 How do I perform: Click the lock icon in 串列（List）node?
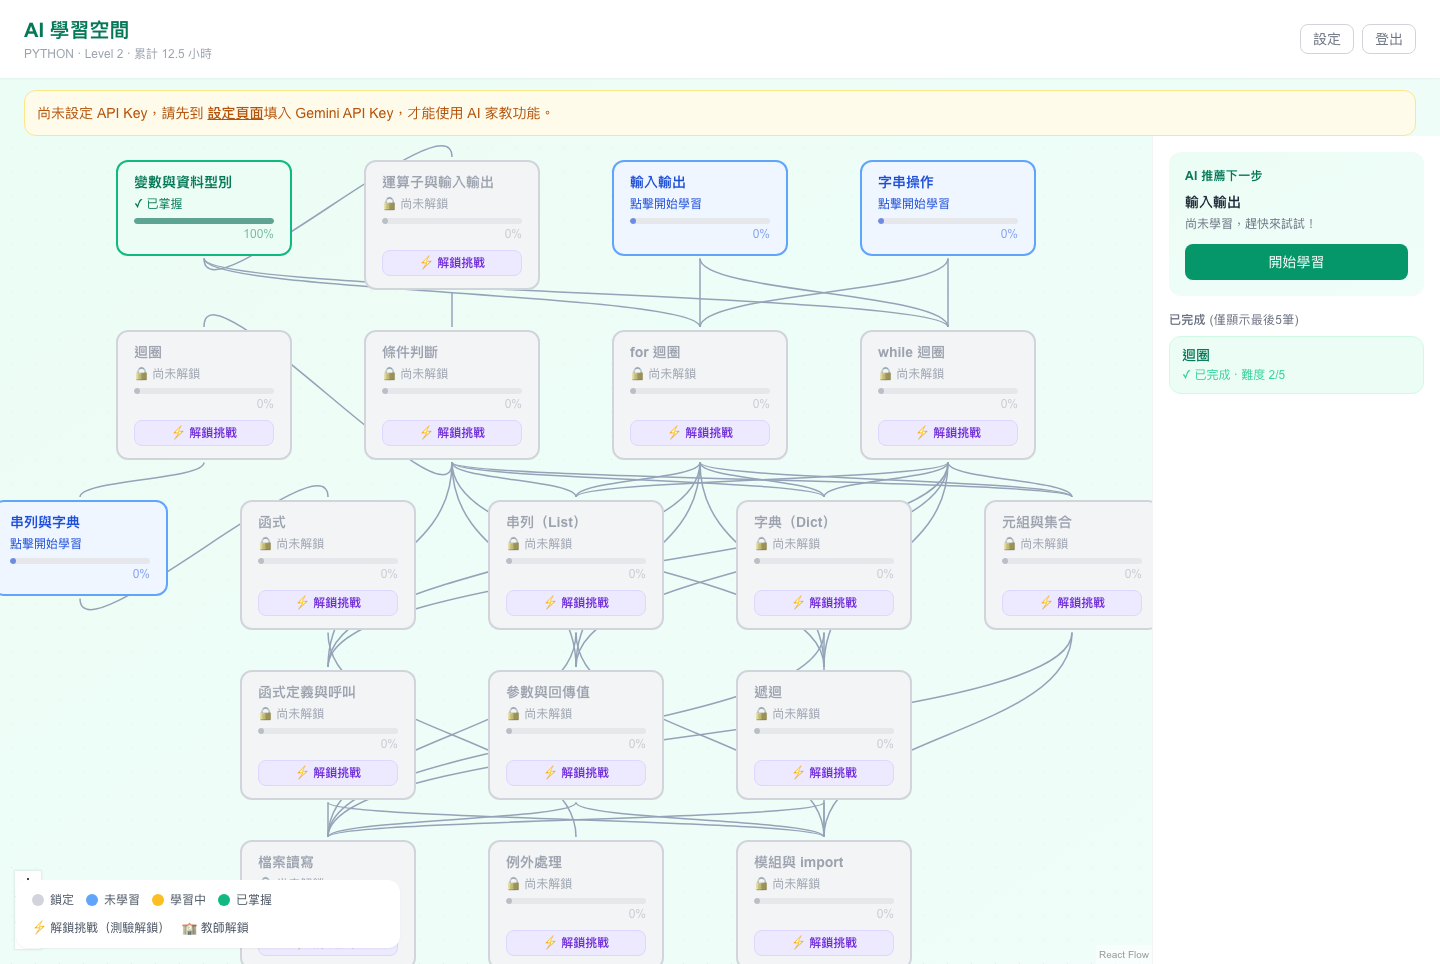point(513,544)
